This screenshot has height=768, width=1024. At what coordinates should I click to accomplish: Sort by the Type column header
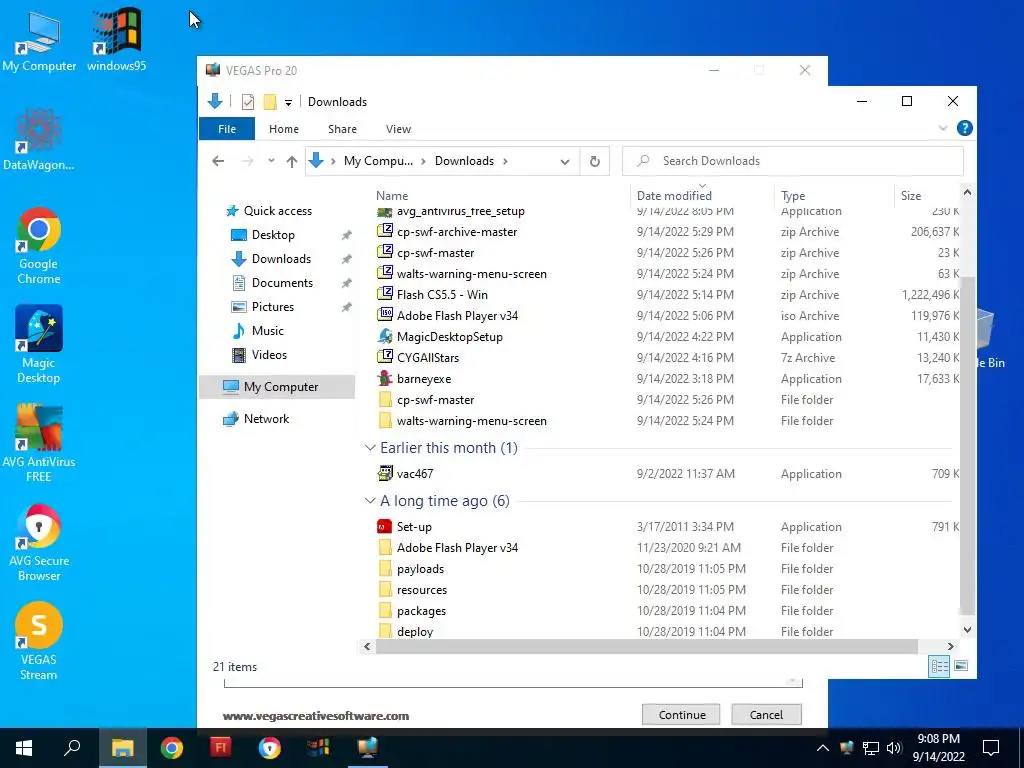(793, 196)
